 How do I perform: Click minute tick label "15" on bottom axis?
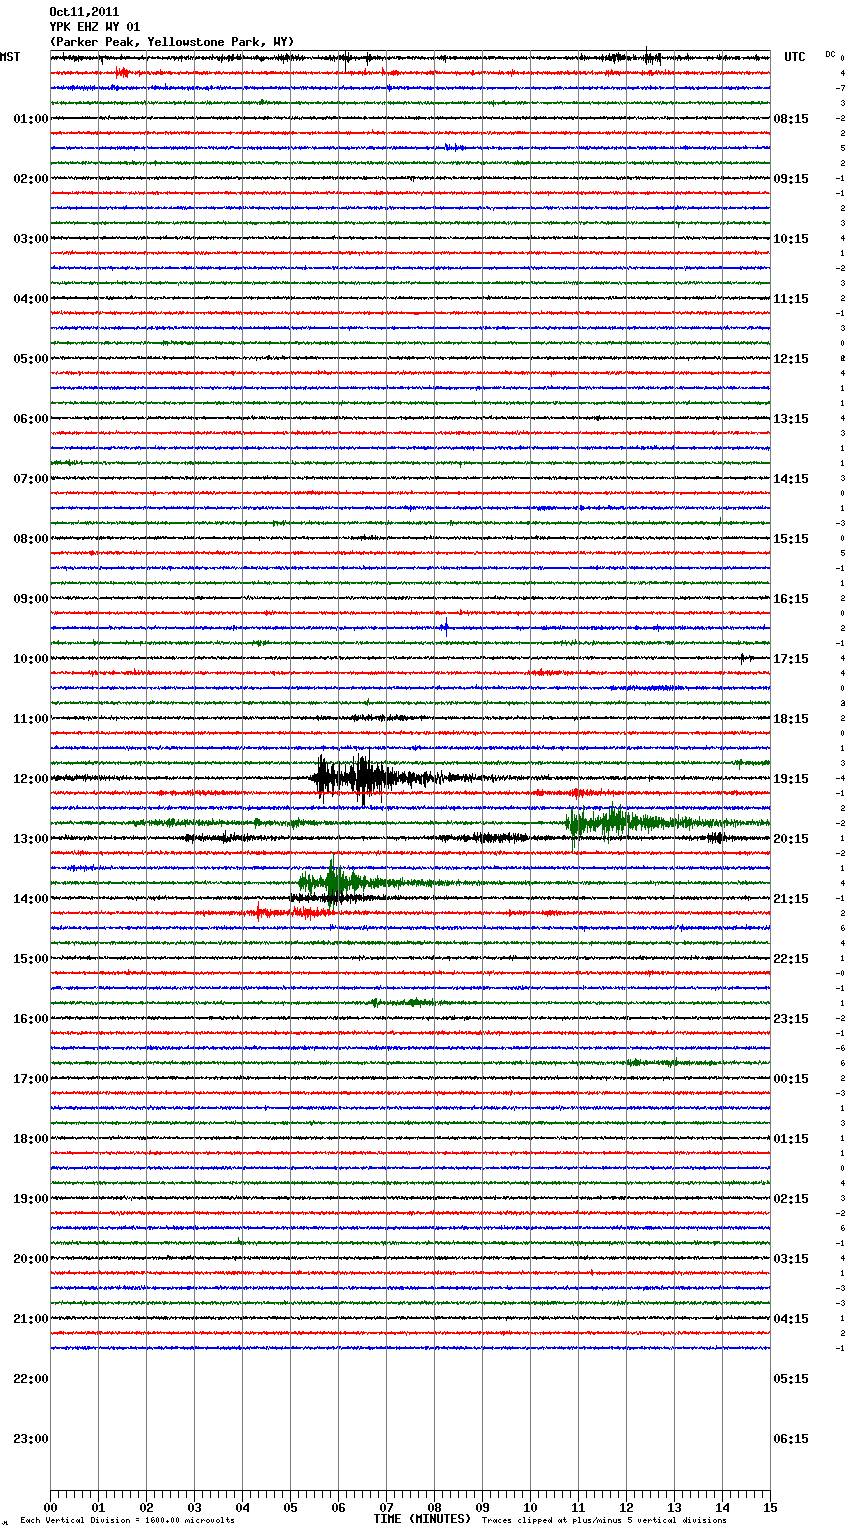tap(770, 1507)
